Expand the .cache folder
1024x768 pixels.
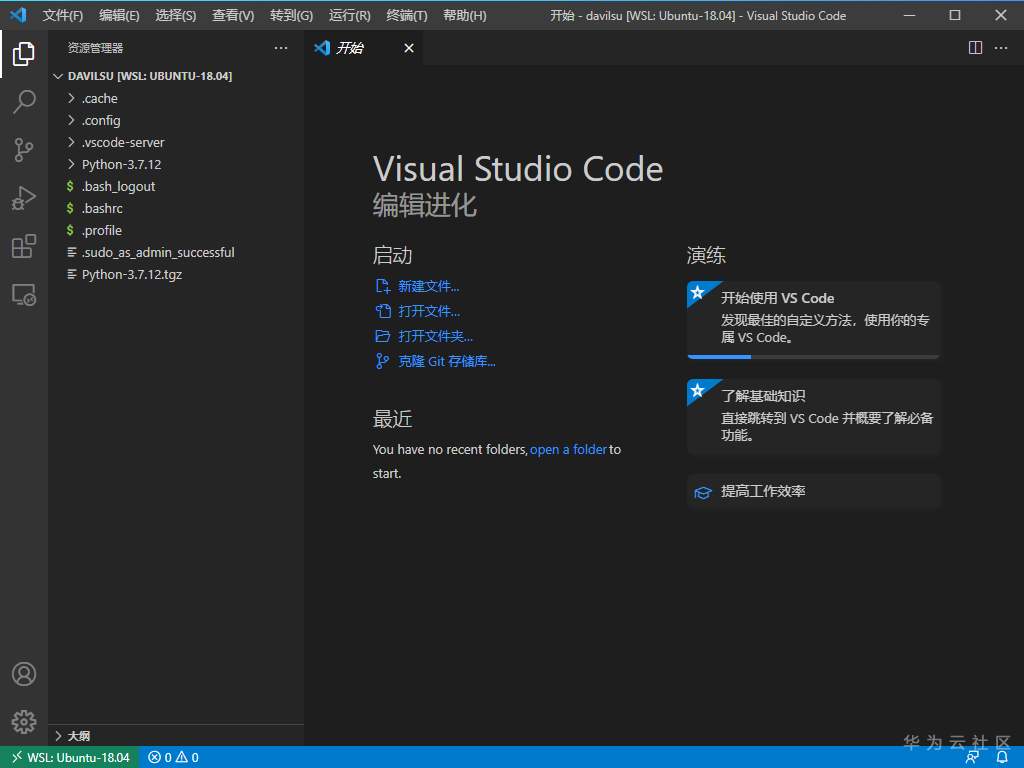[99, 98]
